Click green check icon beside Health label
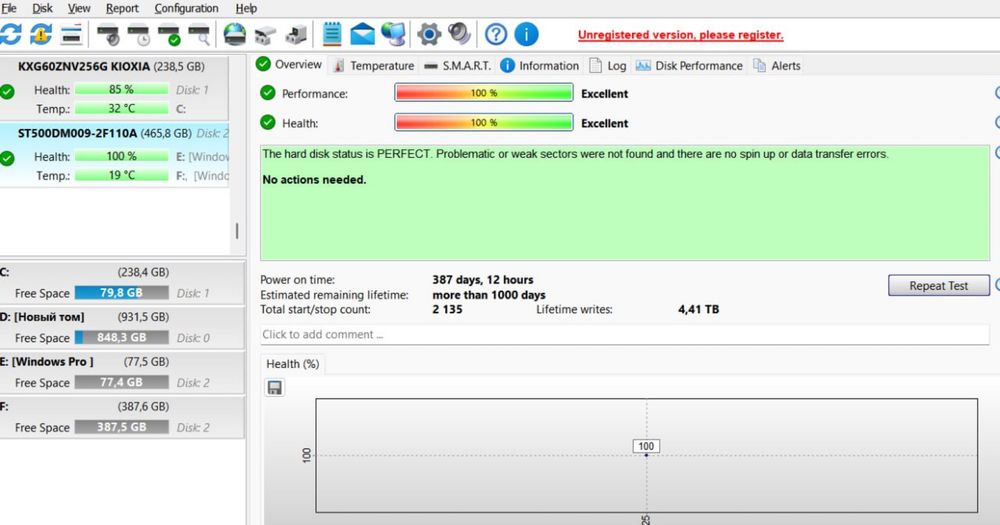This screenshot has height=525, width=1000. pyautogui.click(x=268, y=122)
